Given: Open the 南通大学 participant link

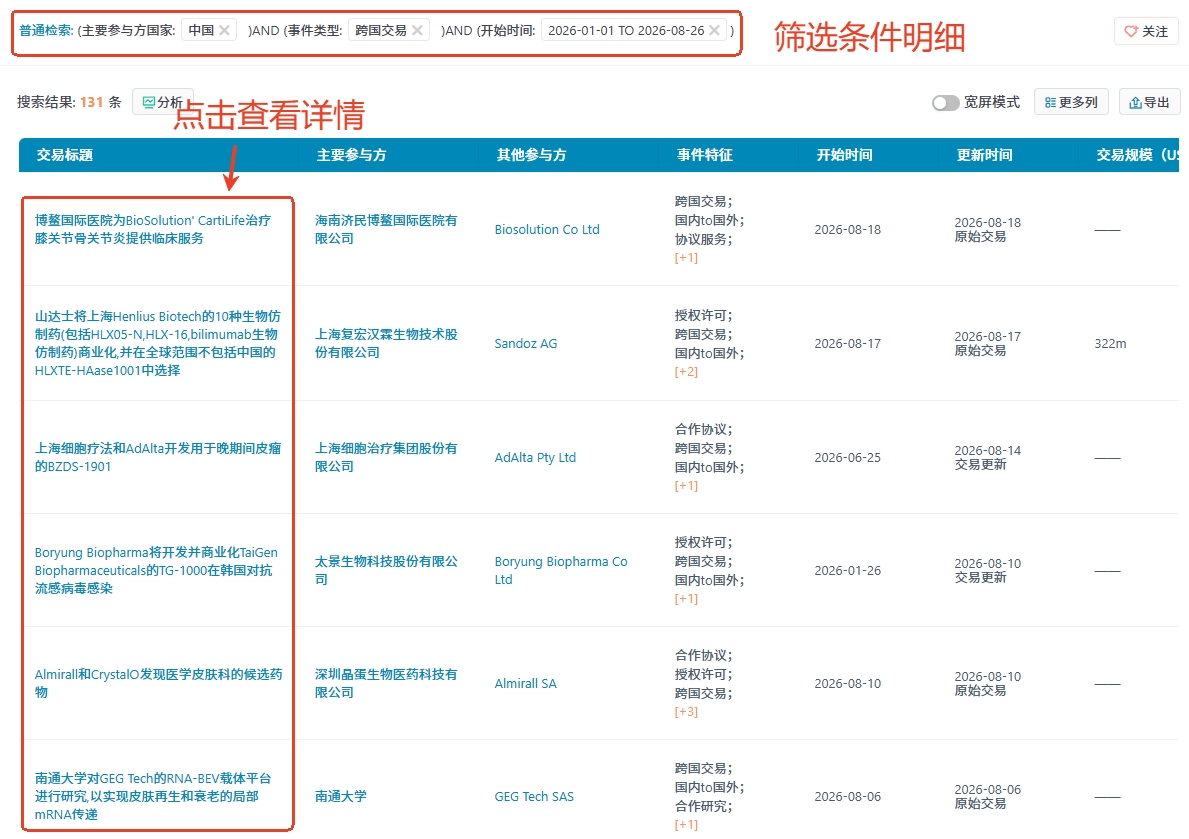Looking at the screenshot, I should [x=340, y=797].
